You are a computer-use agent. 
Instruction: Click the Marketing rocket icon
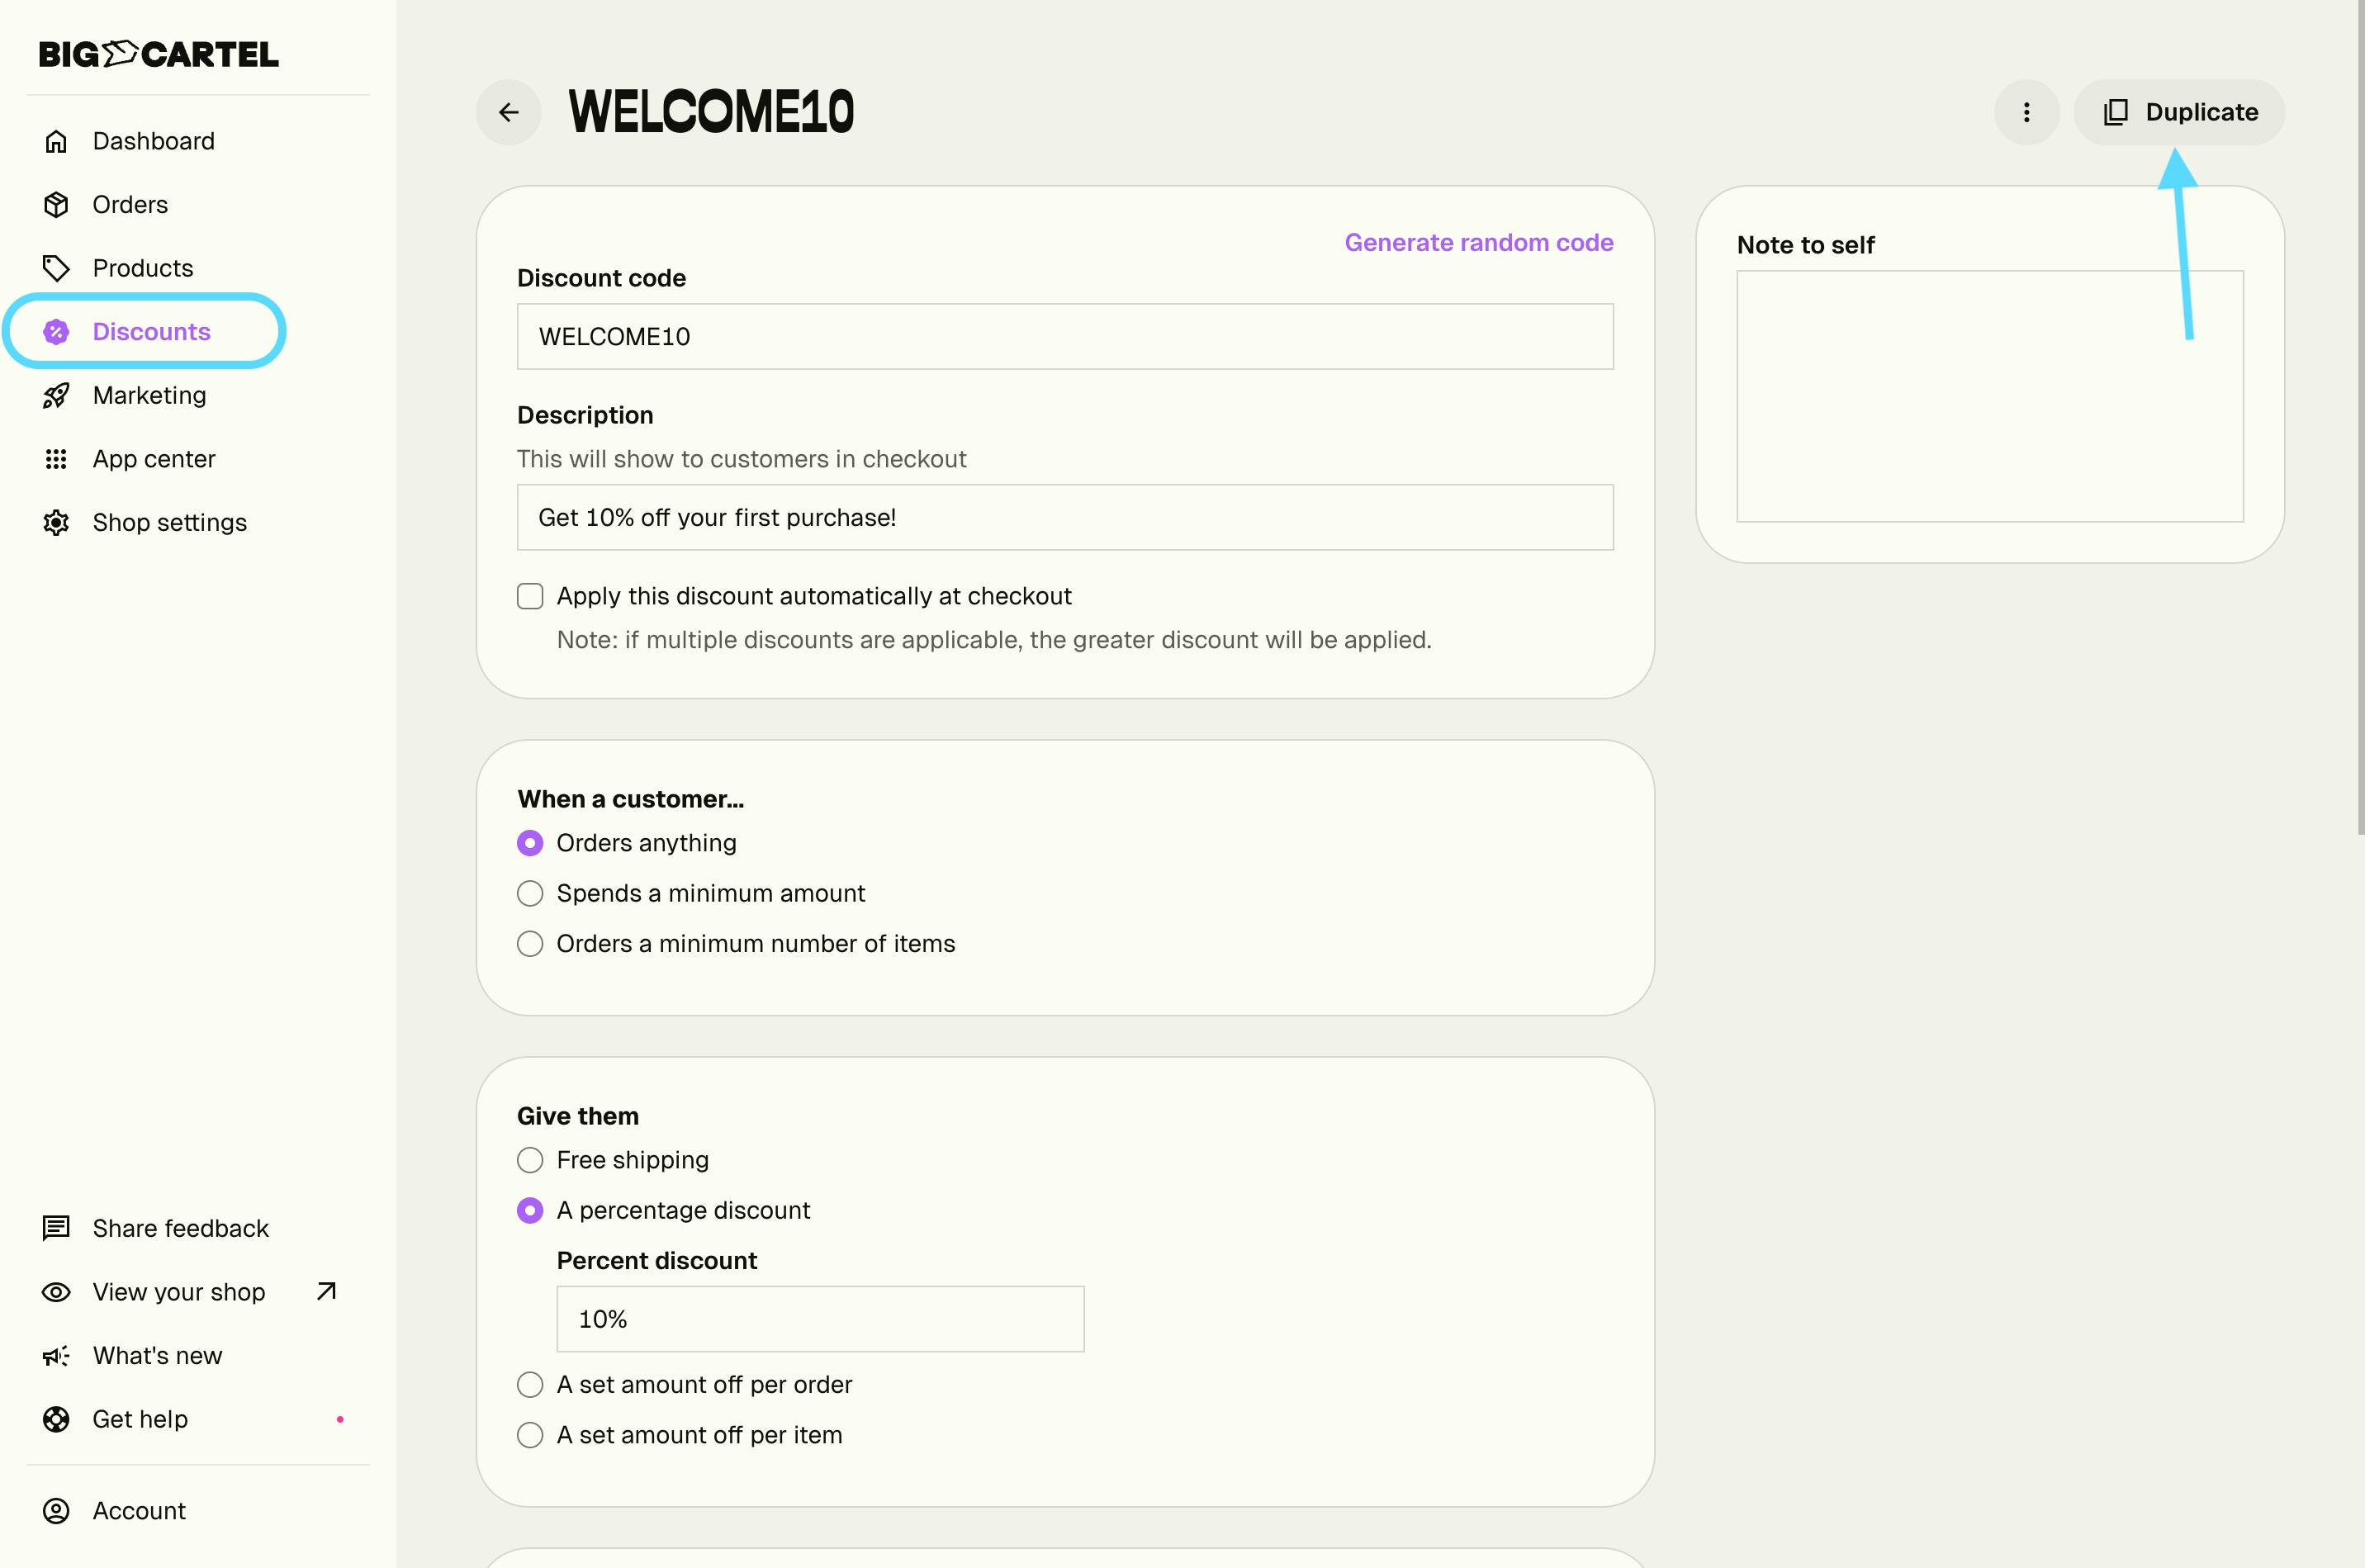click(x=56, y=396)
